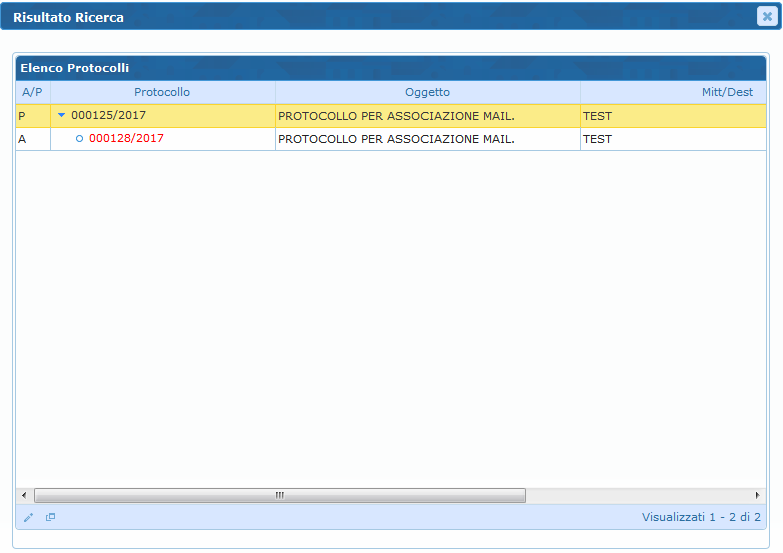This screenshot has width=783, height=553.
Task: Open red protocol 000128/2017 link
Action: pyautogui.click(x=126, y=139)
